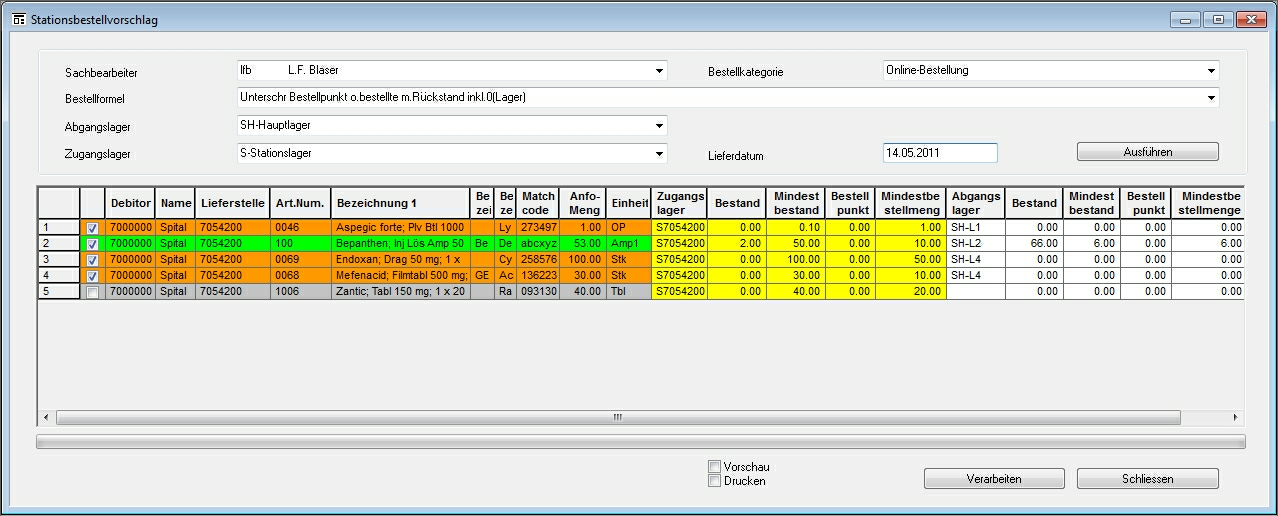Click into the Lieferdatum date field

(939, 153)
